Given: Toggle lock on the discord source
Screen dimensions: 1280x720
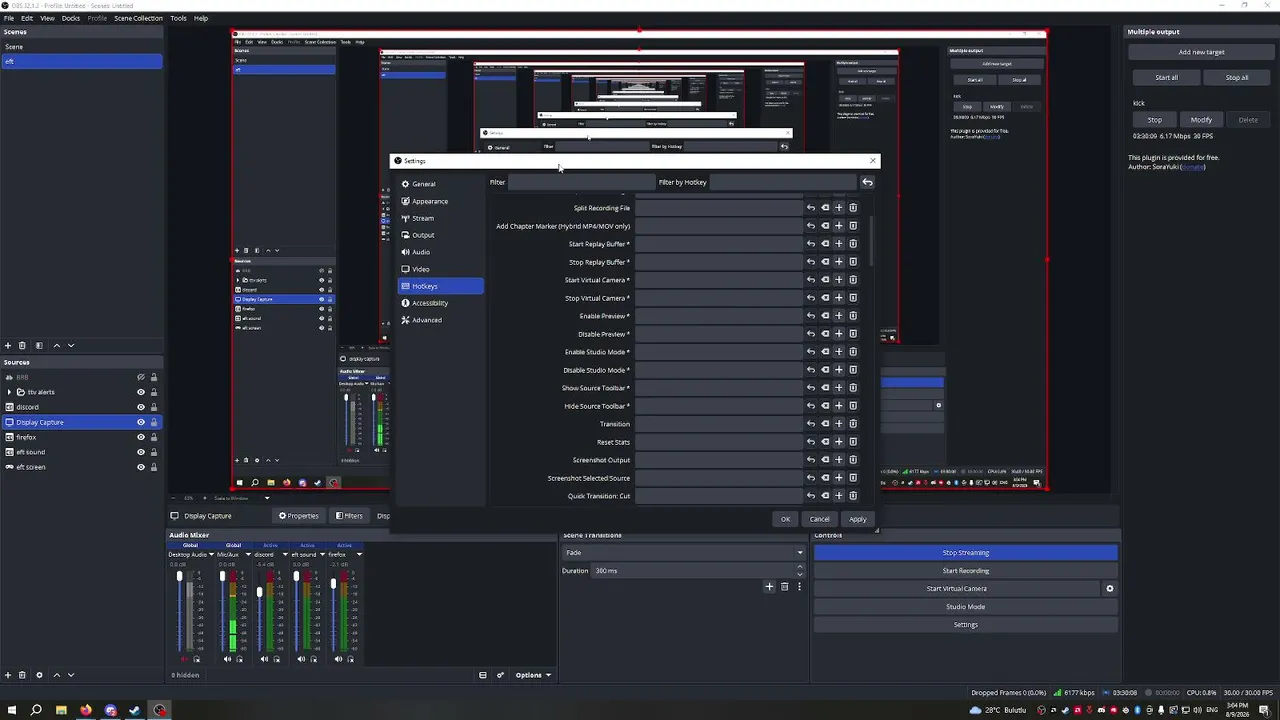Looking at the screenshot, I should (154, 407).
